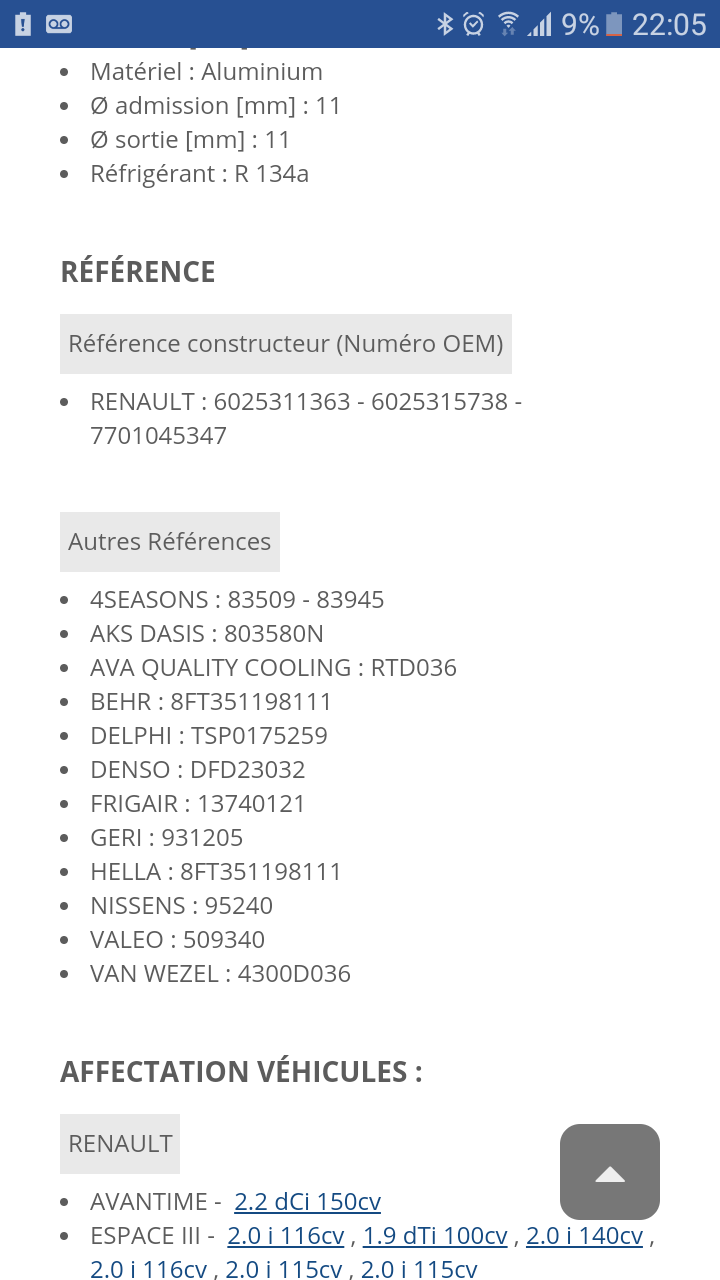This screenshot has width=720, height=1280.
Task: Click the AFFECTATION VÉHICULES heading
Action: pos(241,1072)
